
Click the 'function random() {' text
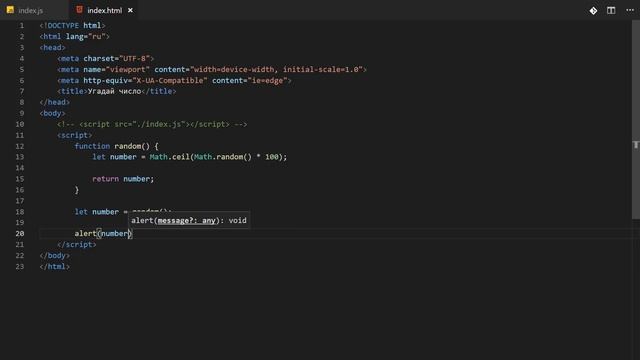click(x=116, y=146)
